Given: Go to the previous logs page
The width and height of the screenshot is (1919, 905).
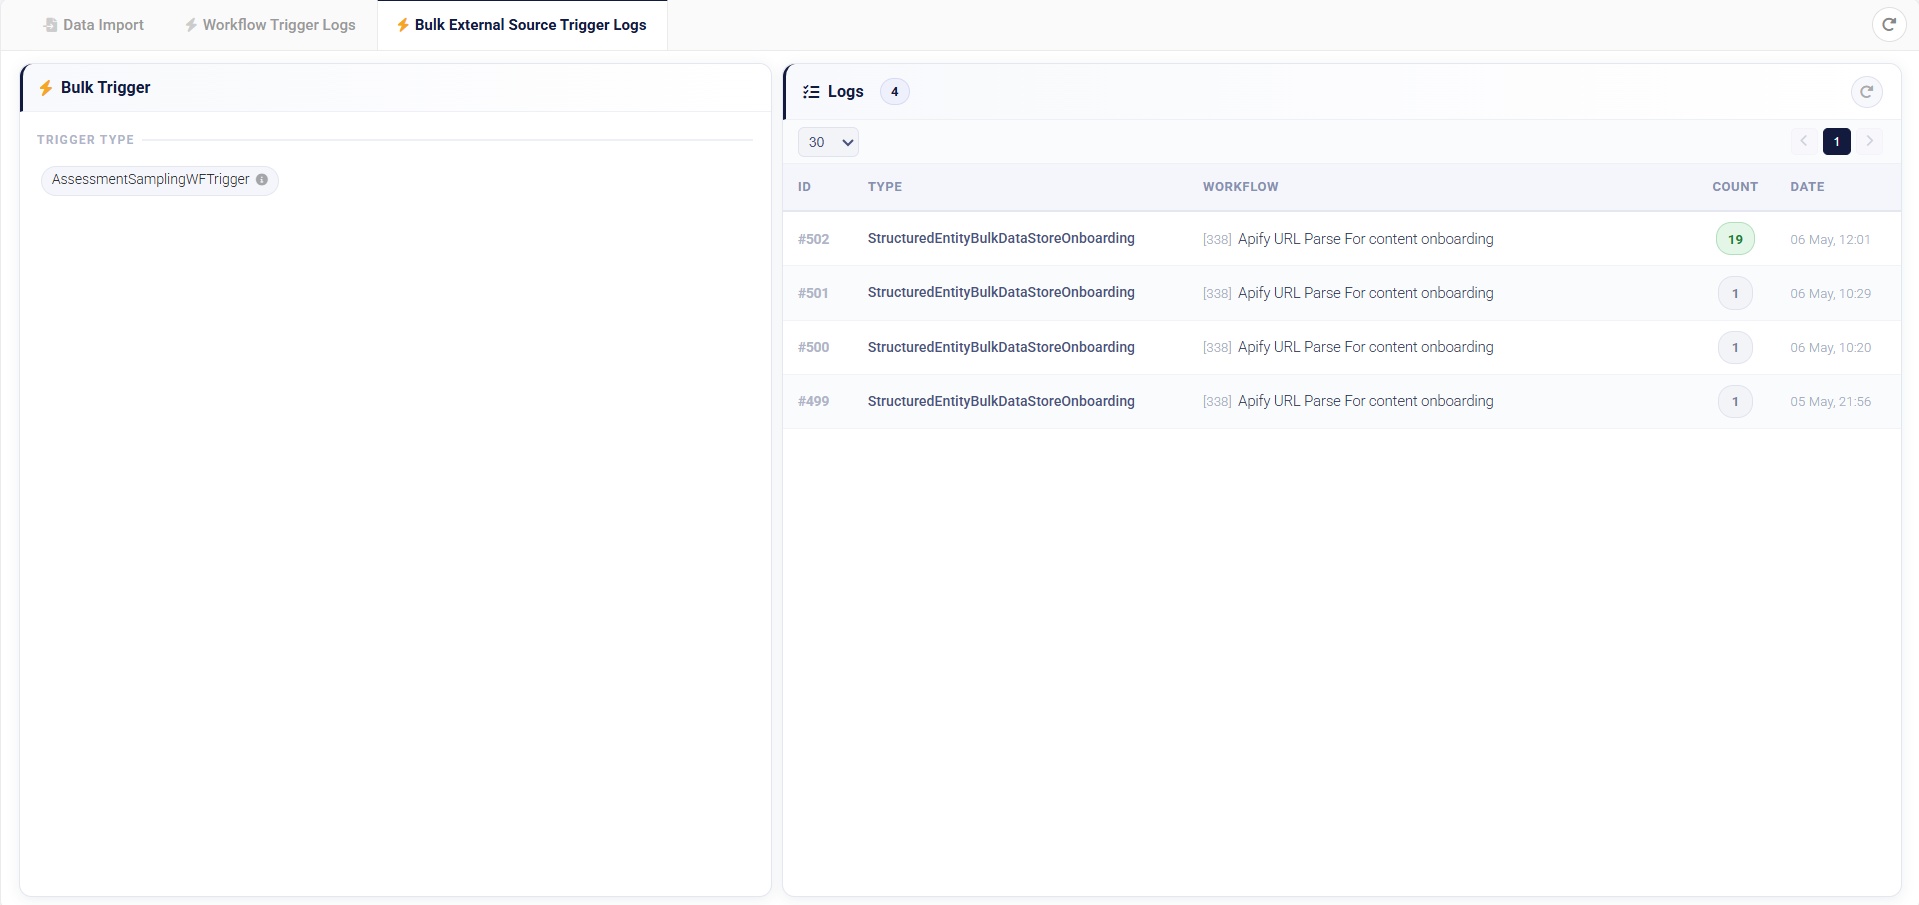Looking at the screenshot, I should pos(1804,141).
